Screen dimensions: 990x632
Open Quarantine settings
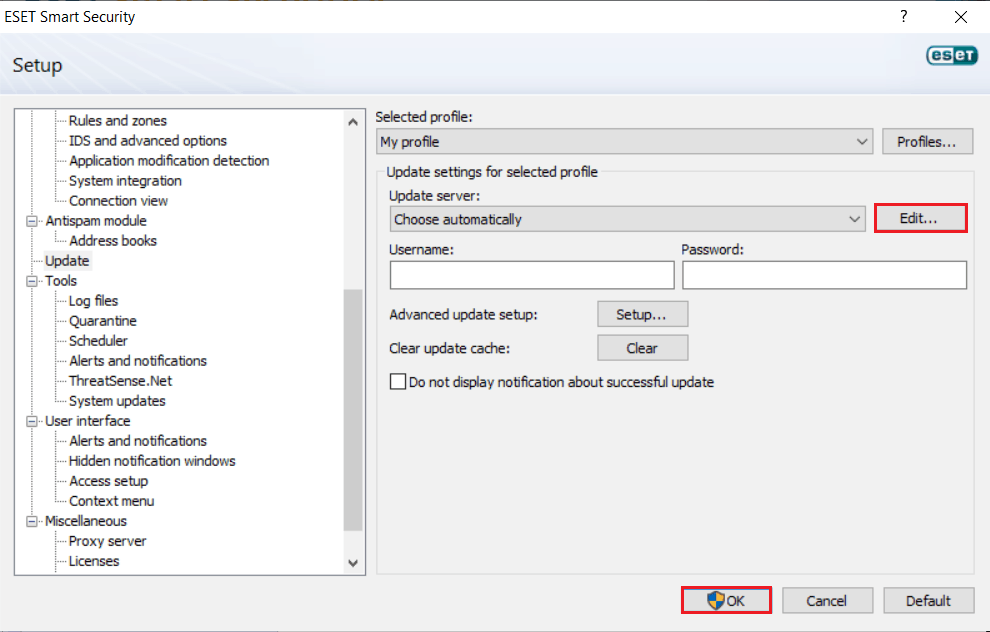pos(102,321)
